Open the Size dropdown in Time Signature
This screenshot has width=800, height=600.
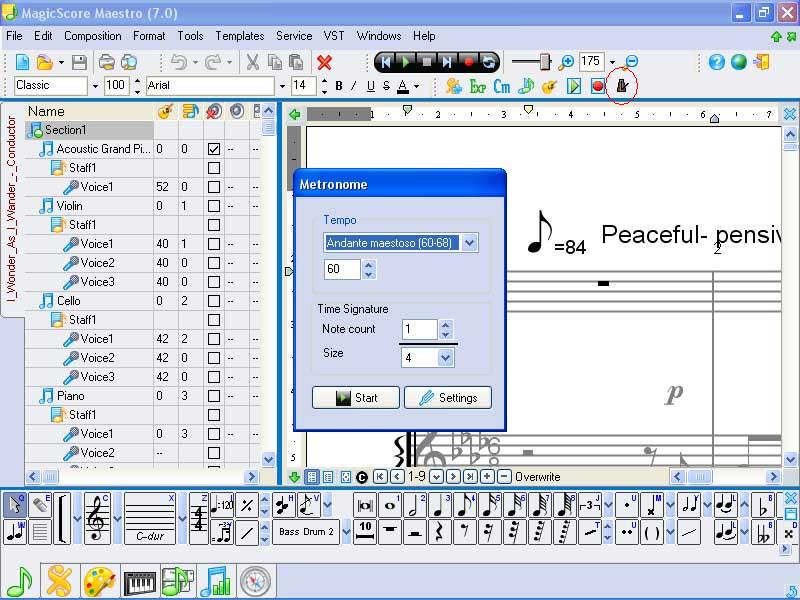445,358
